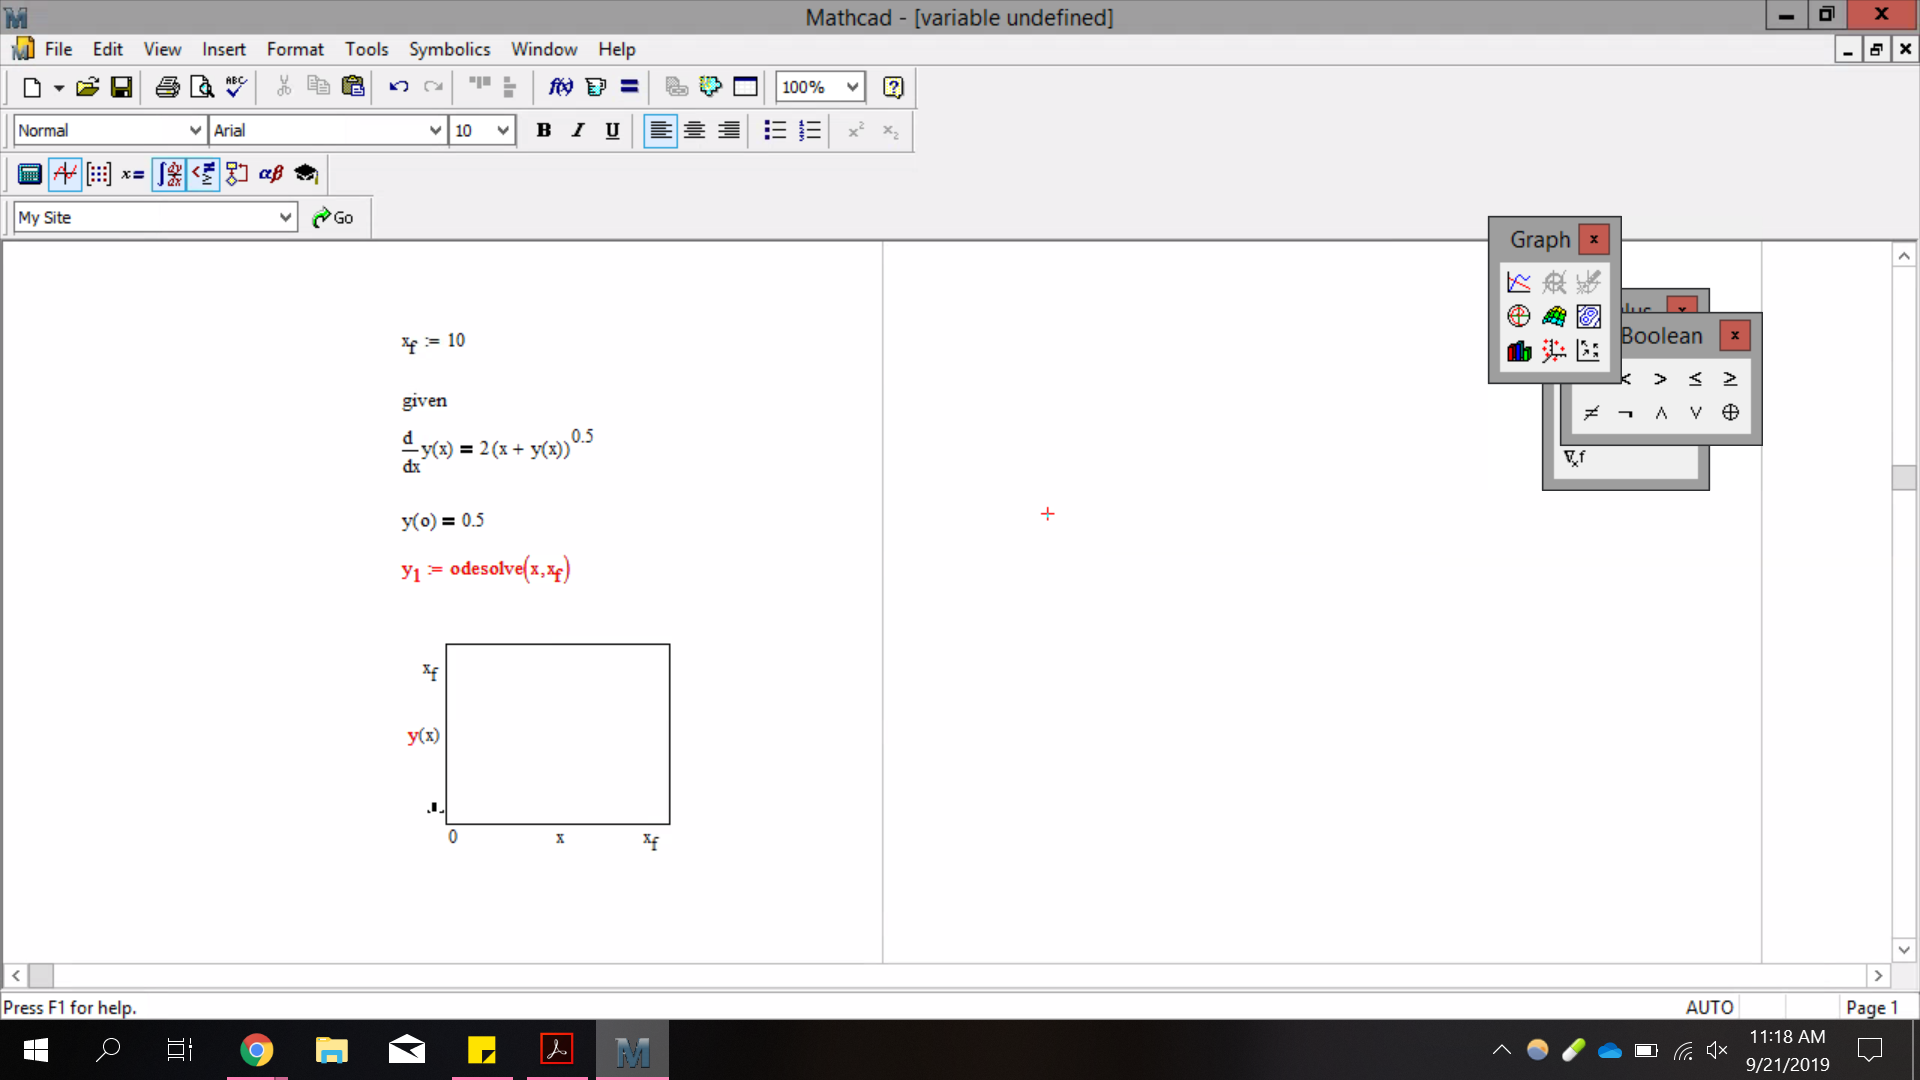Toggle bold text formatting
Image resolution: width=1920 pixels, height=1080 pixels.
tap(543, 130)
